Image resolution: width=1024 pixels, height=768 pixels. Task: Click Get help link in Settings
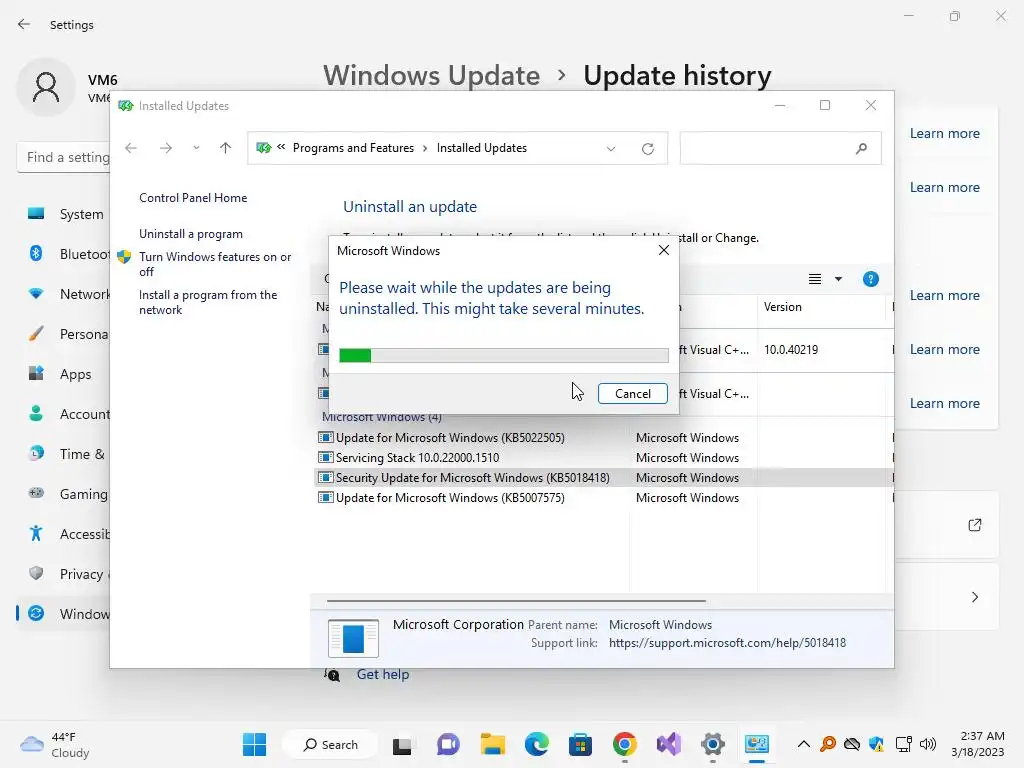pyautogui.click(x=383, y=675)
